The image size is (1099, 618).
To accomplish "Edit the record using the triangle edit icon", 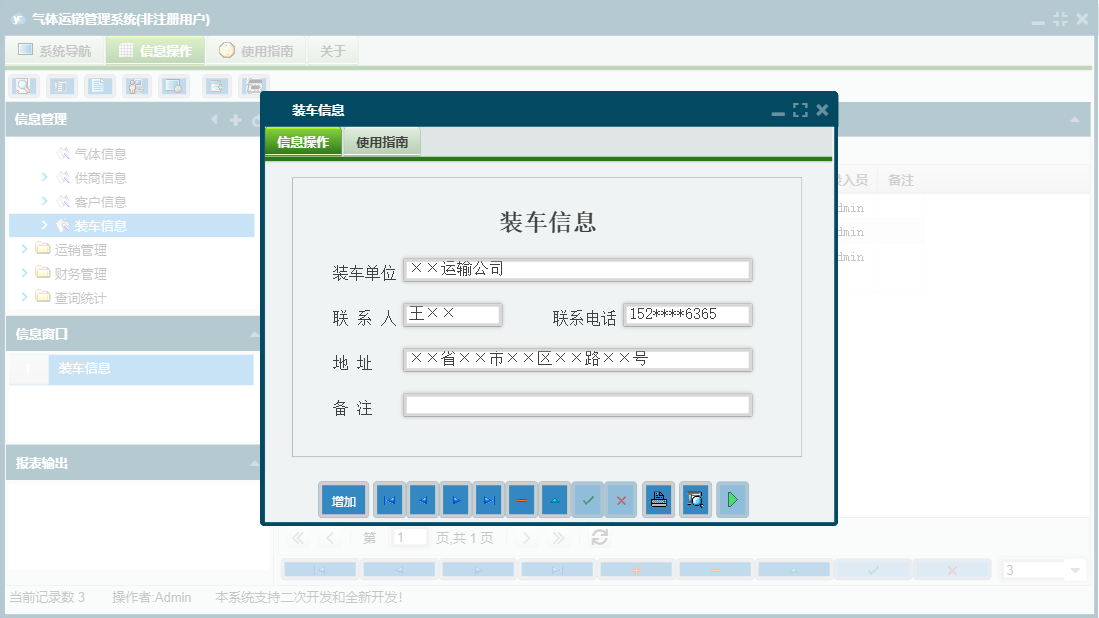I will click(554, 499).
